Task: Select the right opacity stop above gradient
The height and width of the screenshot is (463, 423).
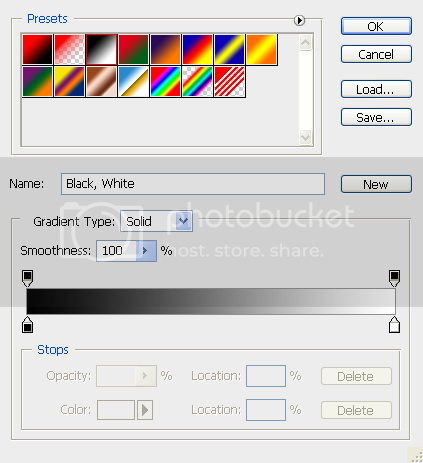Action: 394,278
